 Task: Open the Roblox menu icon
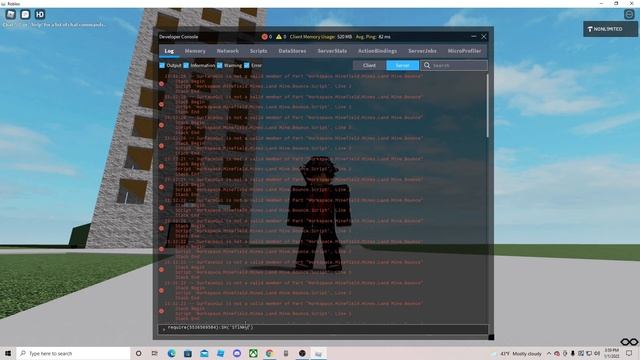11,15
